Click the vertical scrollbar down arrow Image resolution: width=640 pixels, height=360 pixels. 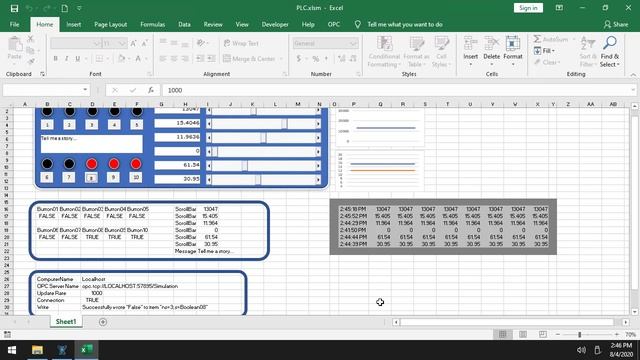(x=635, y=312)
